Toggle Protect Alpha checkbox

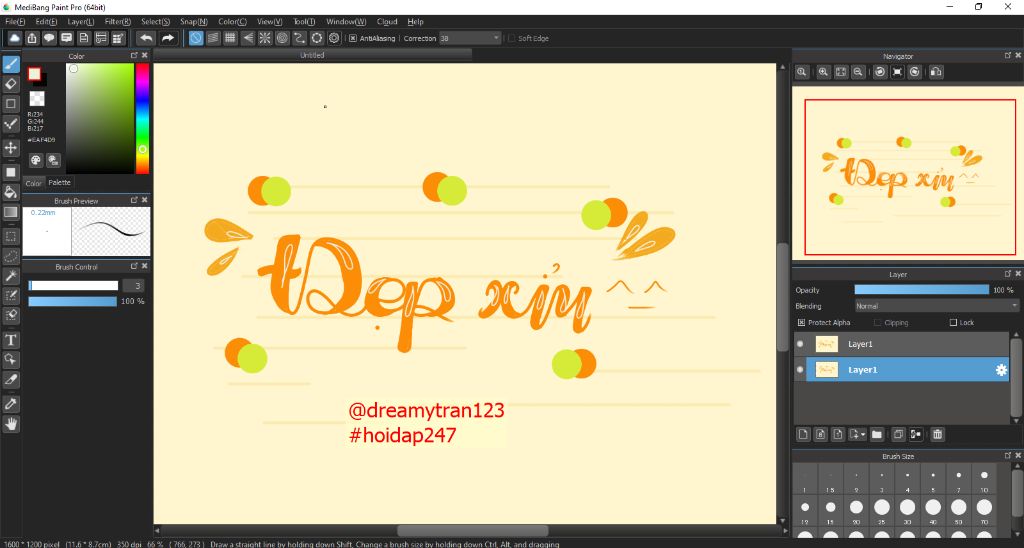(801, 322)
